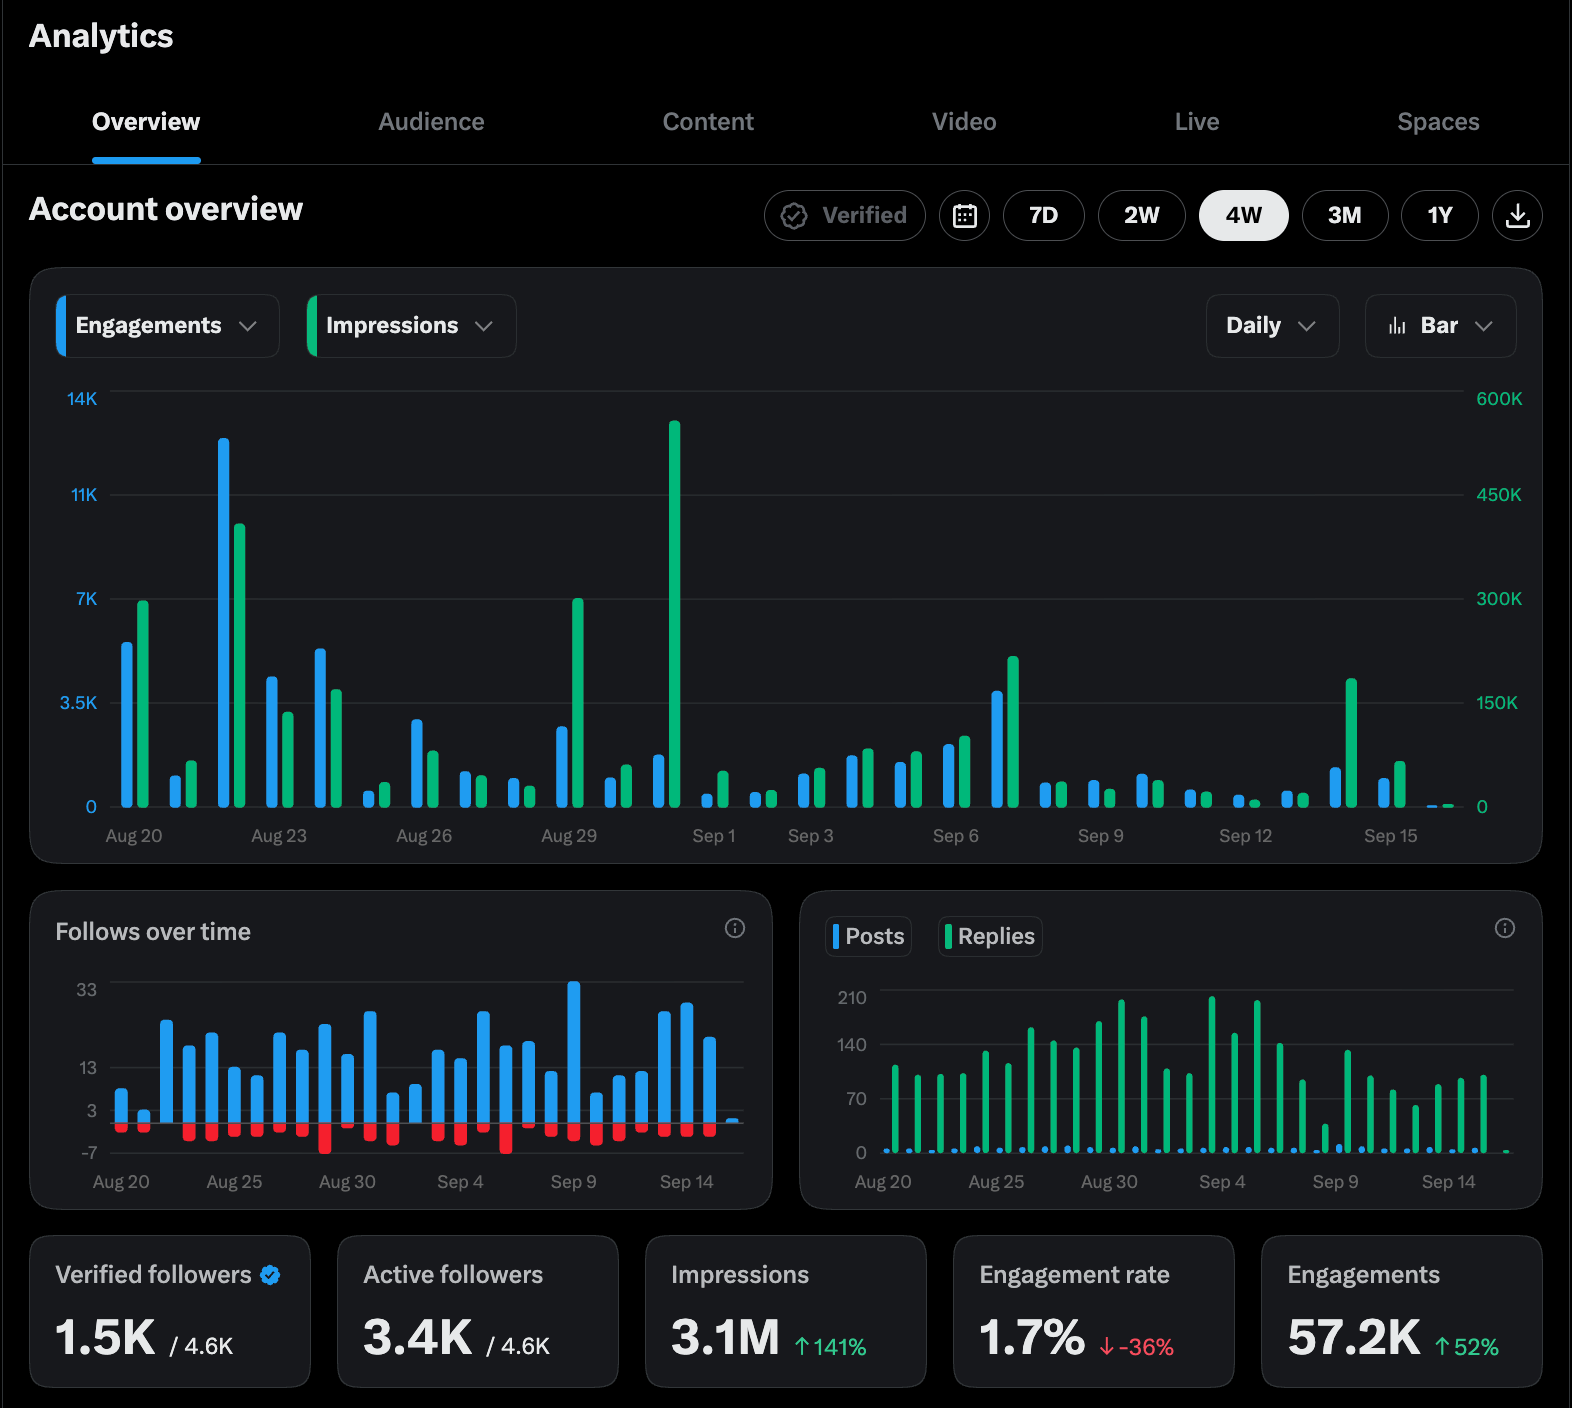Open the Bar chart type dropdown
The image size is (1572, 1408).
pos(1440,326)
